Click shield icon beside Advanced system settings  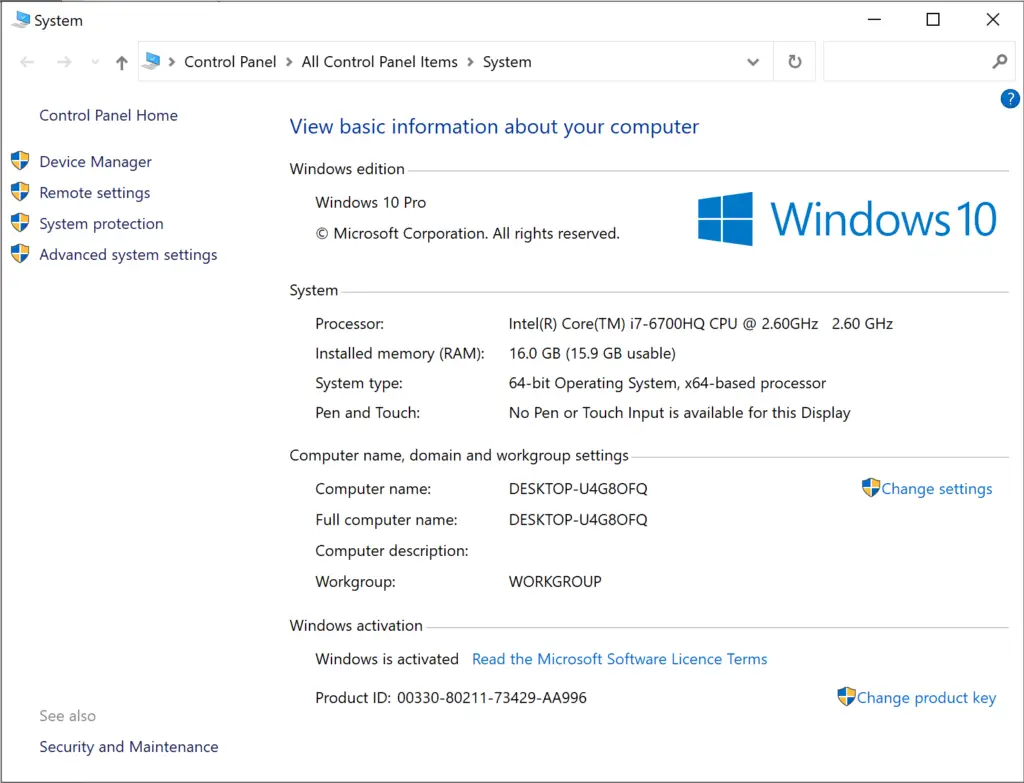pos(20,253)
